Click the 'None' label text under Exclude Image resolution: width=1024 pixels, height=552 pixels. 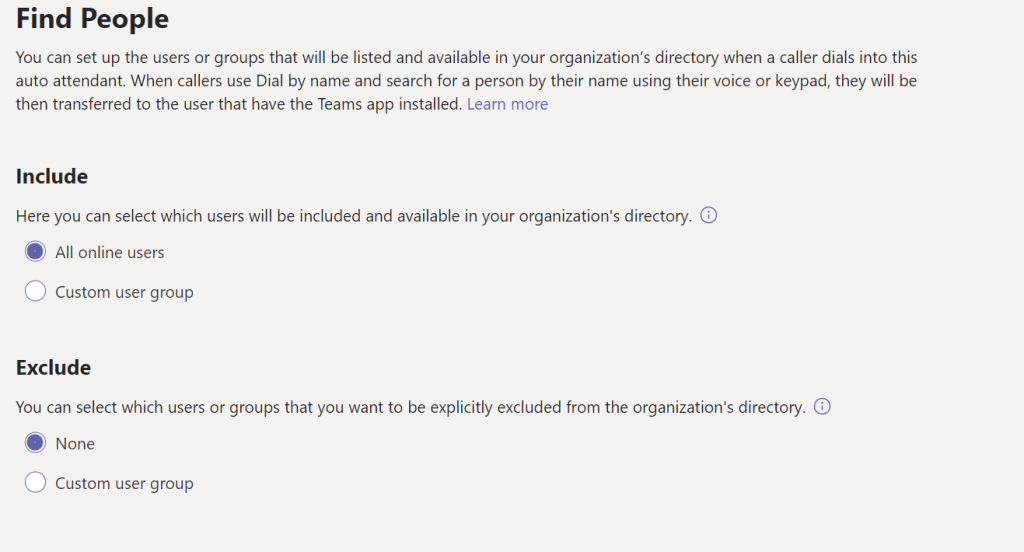[75, 443]
